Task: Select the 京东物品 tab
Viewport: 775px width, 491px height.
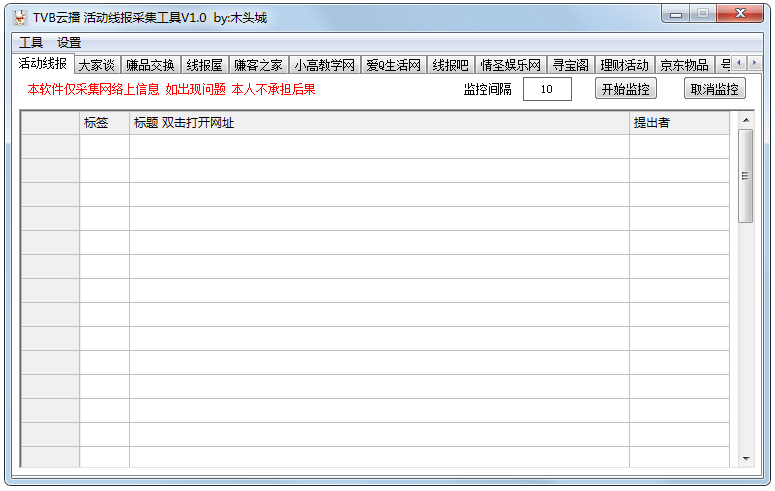Action: click(x=684, y=65)
